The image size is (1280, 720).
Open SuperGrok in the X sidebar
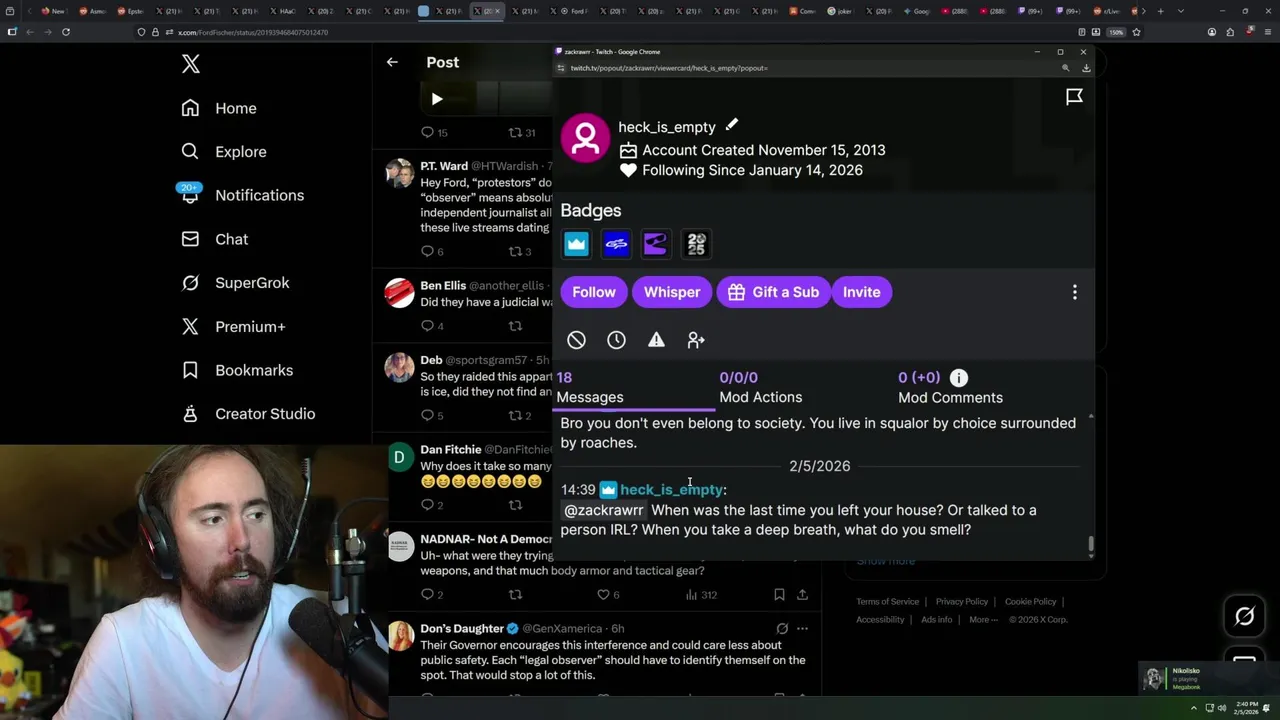[x=235, y=283]
